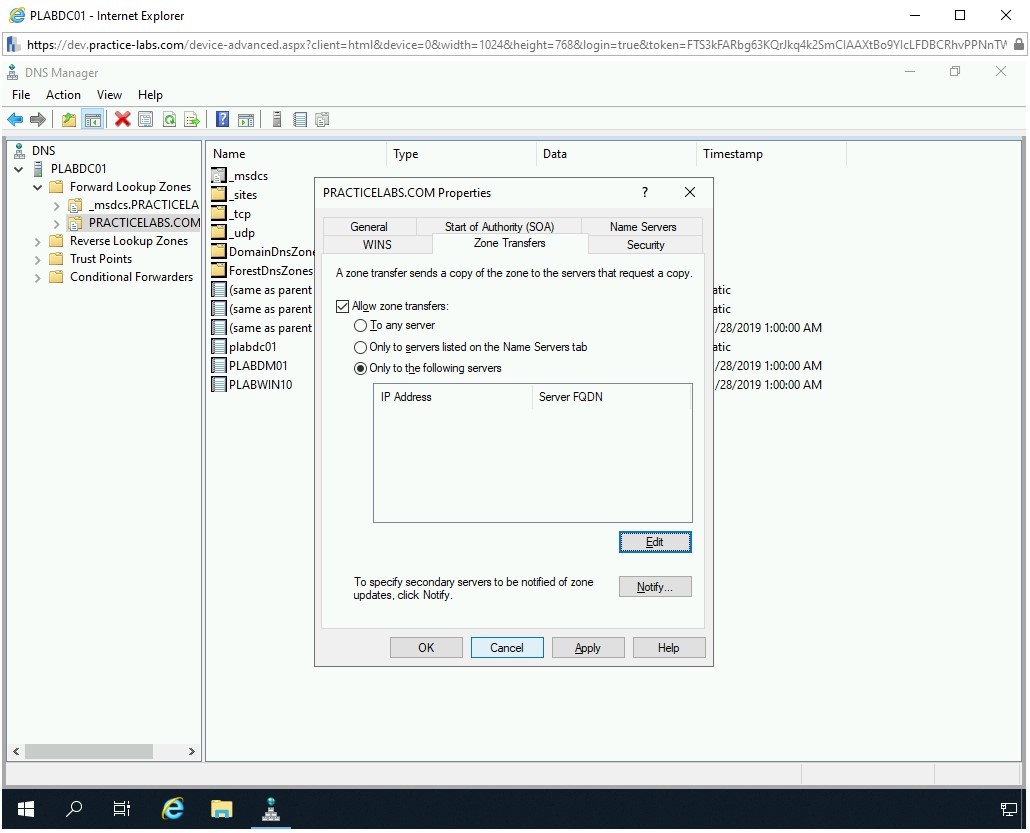This screenshot has width=1030, height=833.
Task: Switch to the Start of Authority (SOA) tab
Action: [498, 227]
